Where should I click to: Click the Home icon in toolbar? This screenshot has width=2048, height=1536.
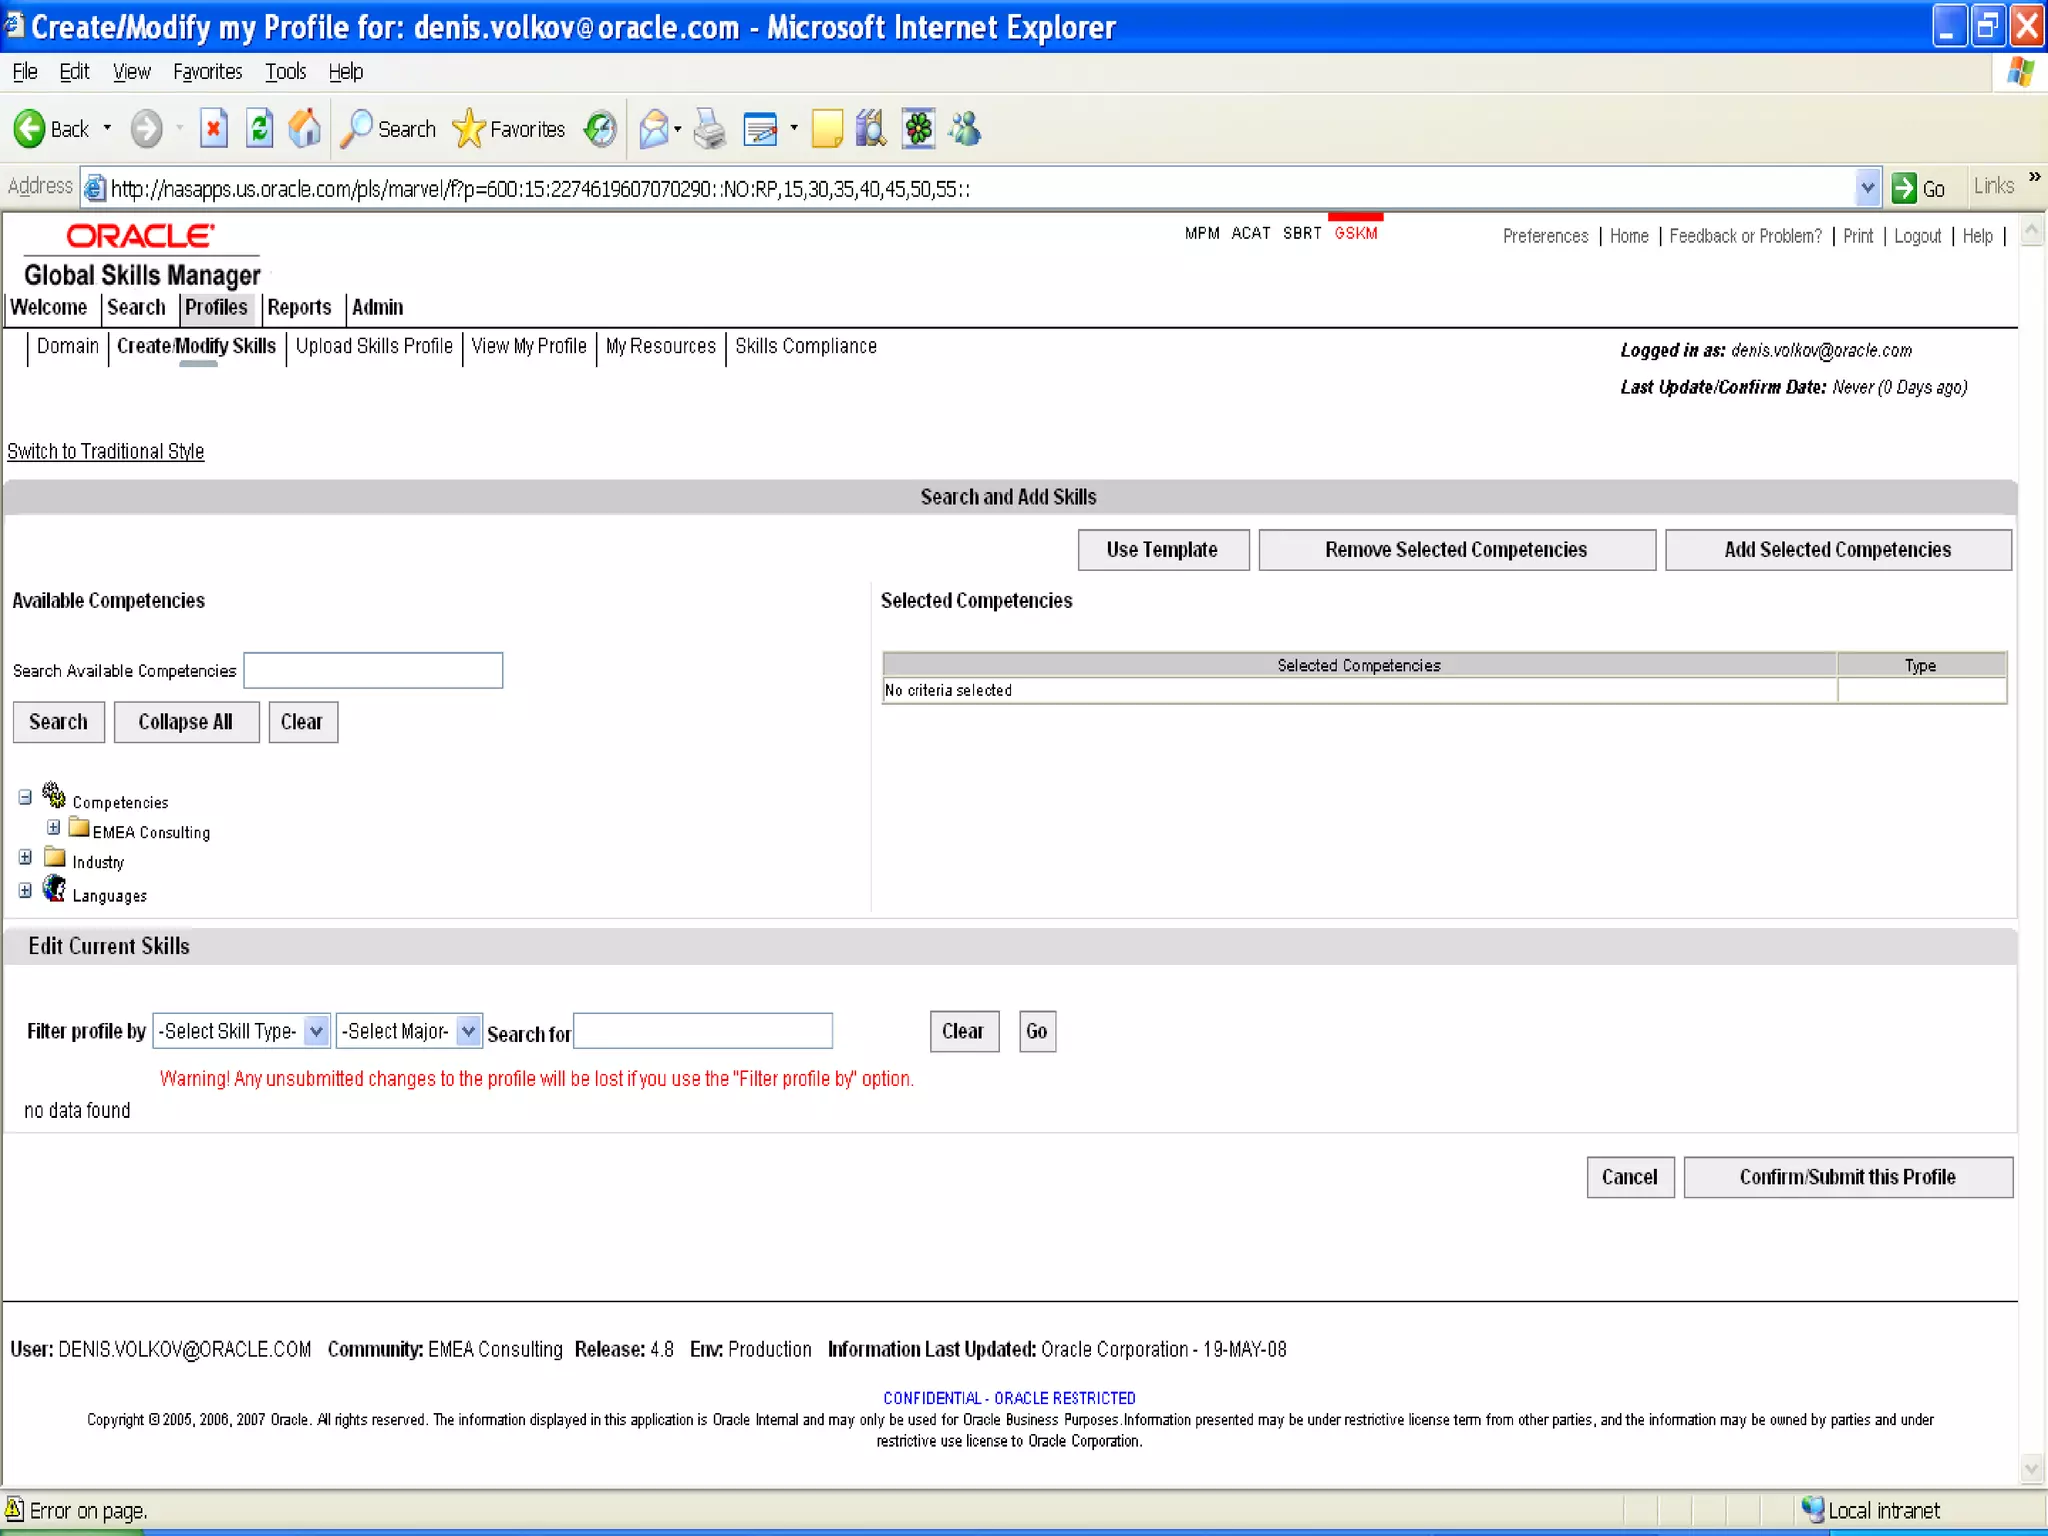305,129
